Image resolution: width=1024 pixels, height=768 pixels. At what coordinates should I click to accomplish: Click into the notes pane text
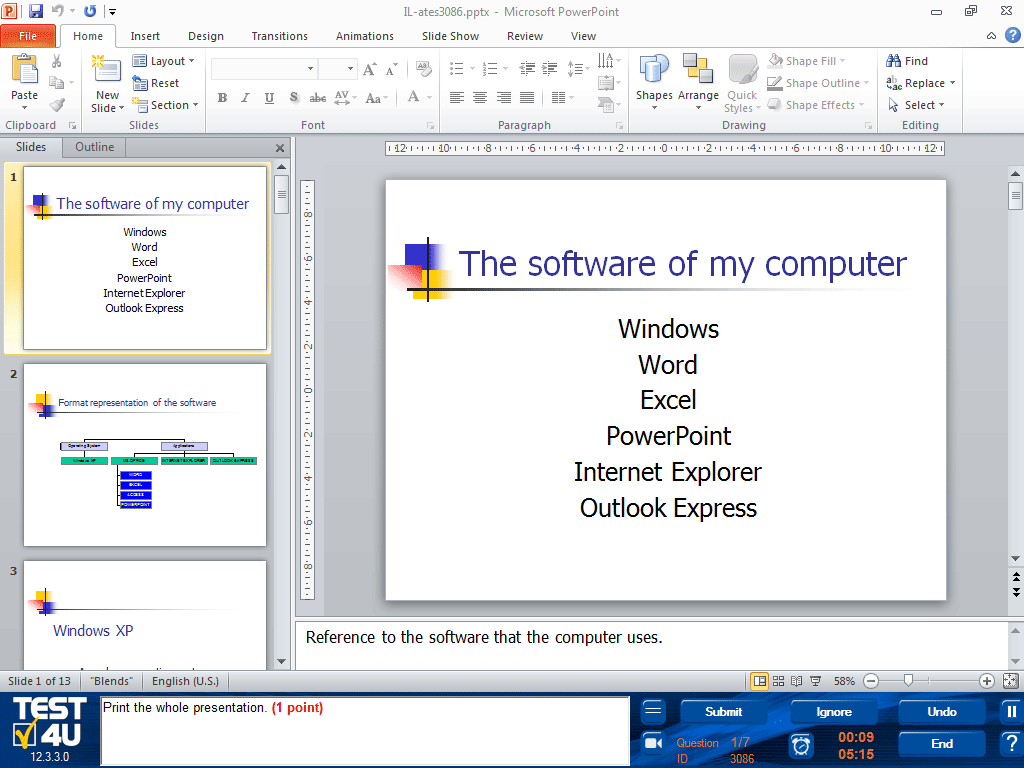pyautogui.click(x=484, y=637)
